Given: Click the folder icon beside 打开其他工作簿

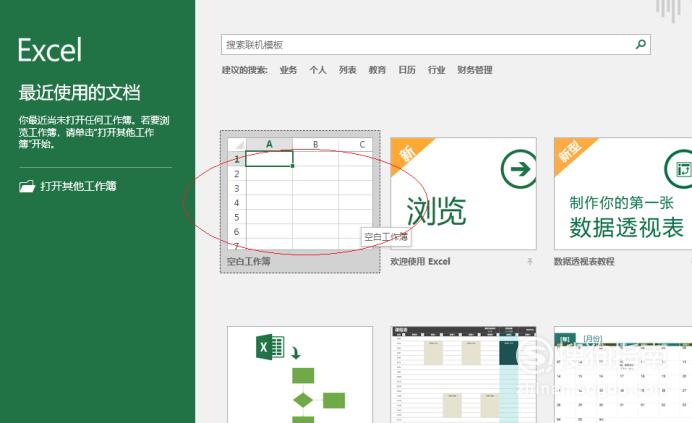Looking at the screenshot, I should coord(27,186).
